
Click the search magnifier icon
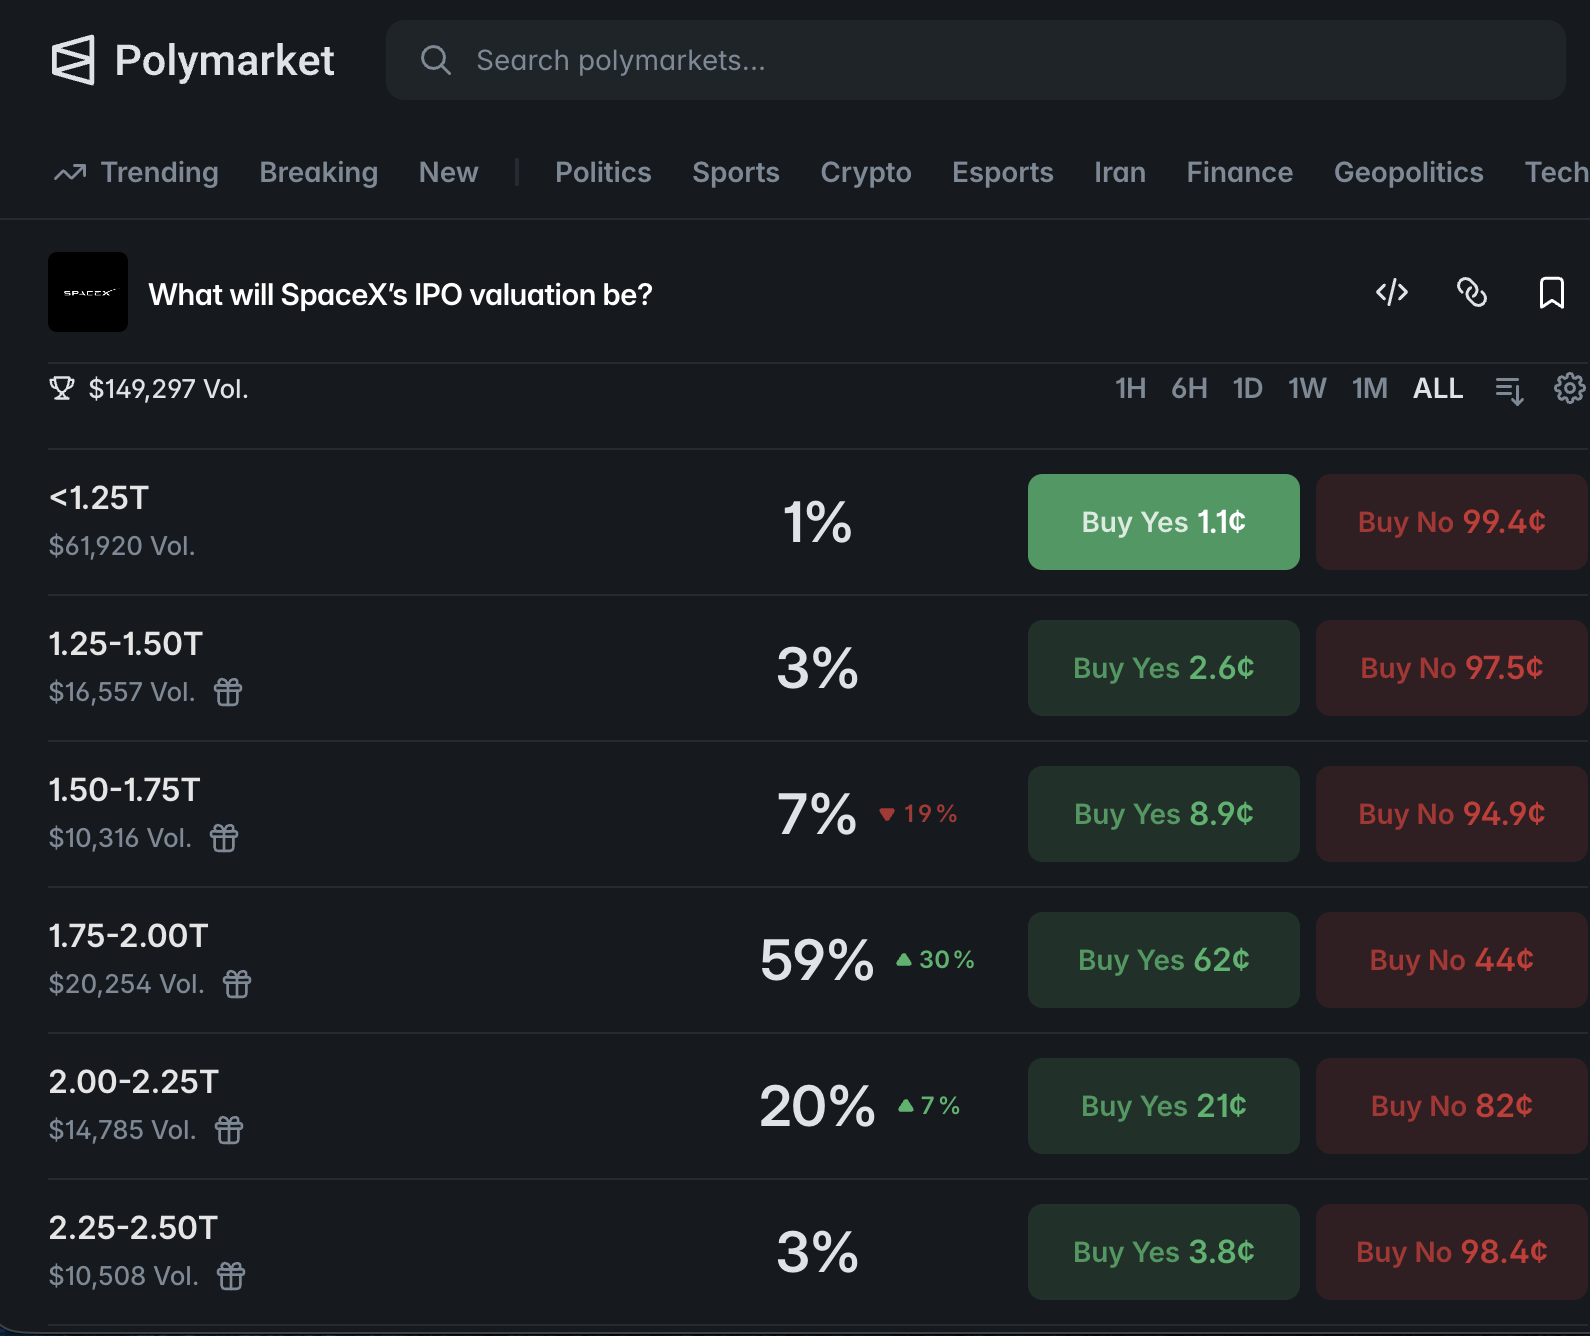(x=436, y=60)
